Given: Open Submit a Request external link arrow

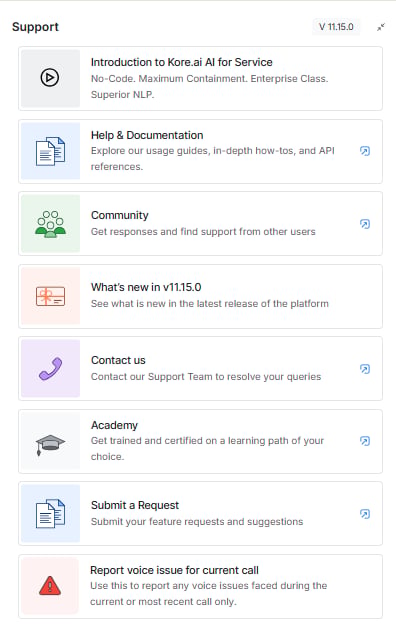Looking at the screenshot, I should click(365, 514).
